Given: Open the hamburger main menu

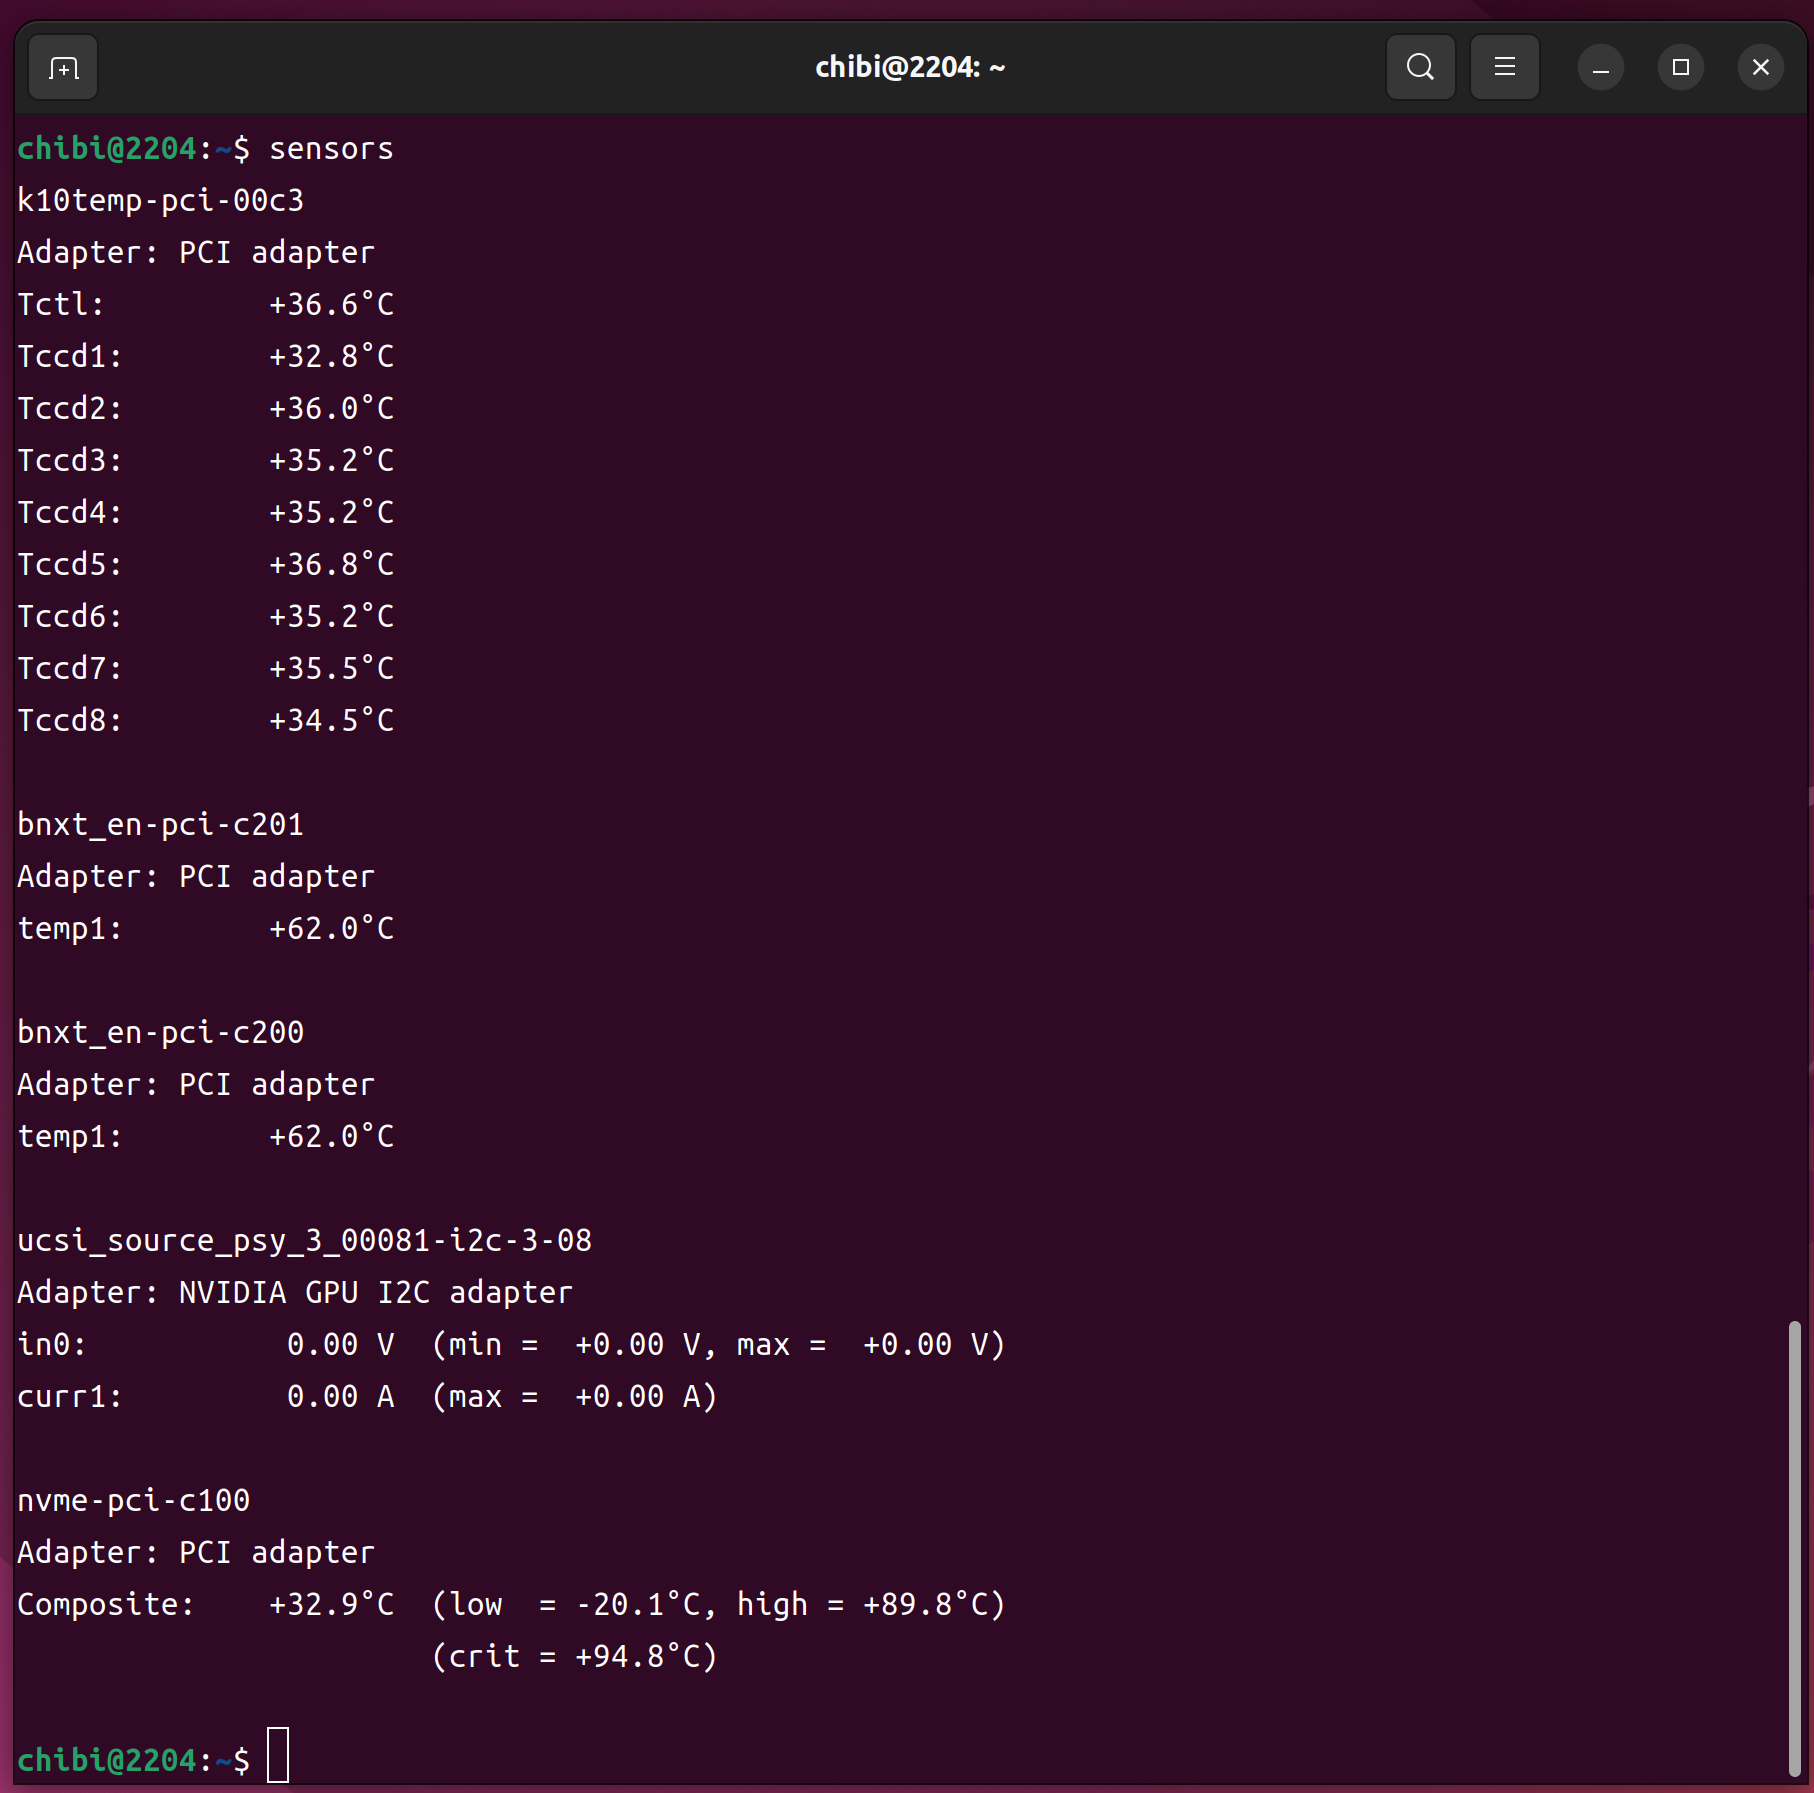Looking at the screenshot, I should click(x=1504, y=68).
